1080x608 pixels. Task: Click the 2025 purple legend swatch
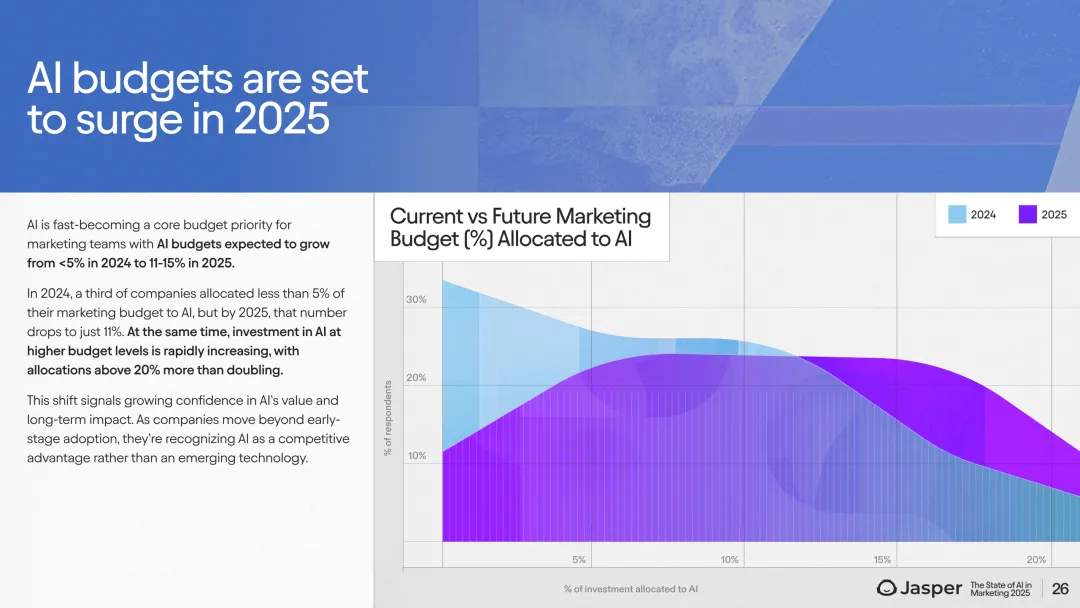[1028, 214]
